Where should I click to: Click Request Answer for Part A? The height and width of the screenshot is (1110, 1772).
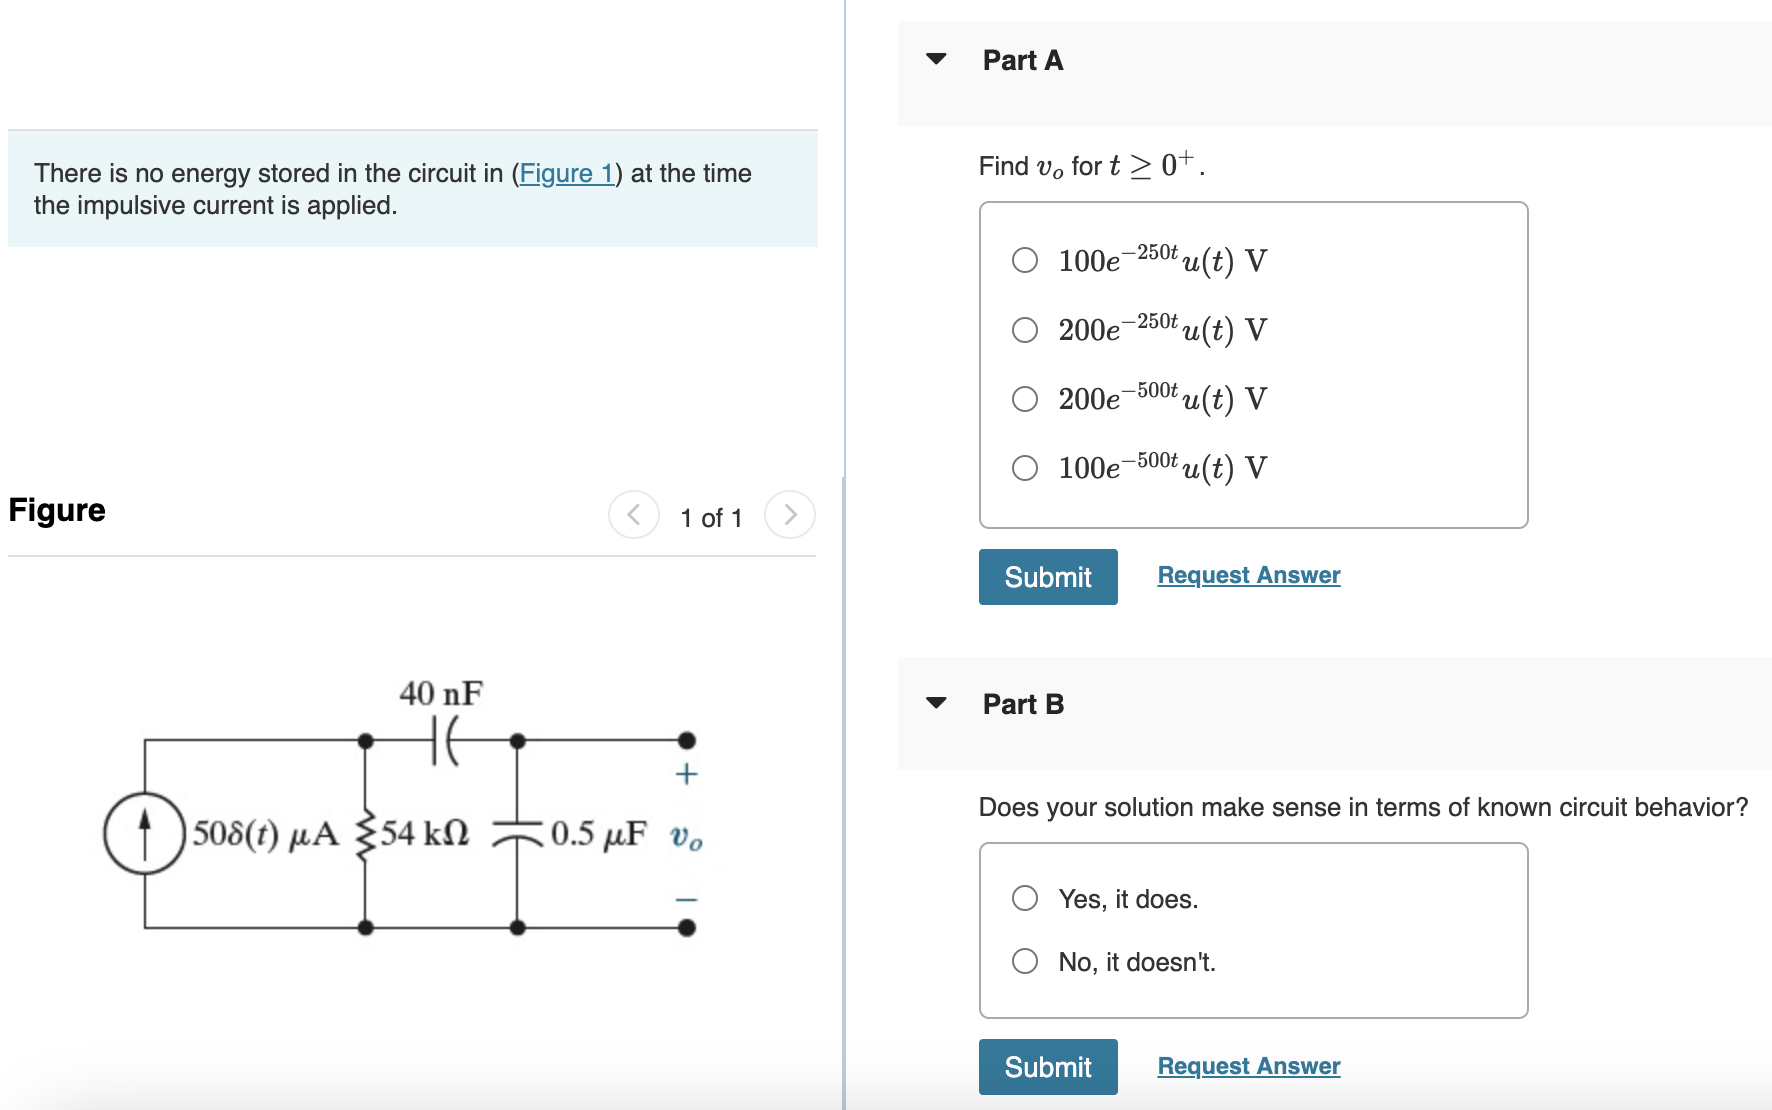point(1247,574)
